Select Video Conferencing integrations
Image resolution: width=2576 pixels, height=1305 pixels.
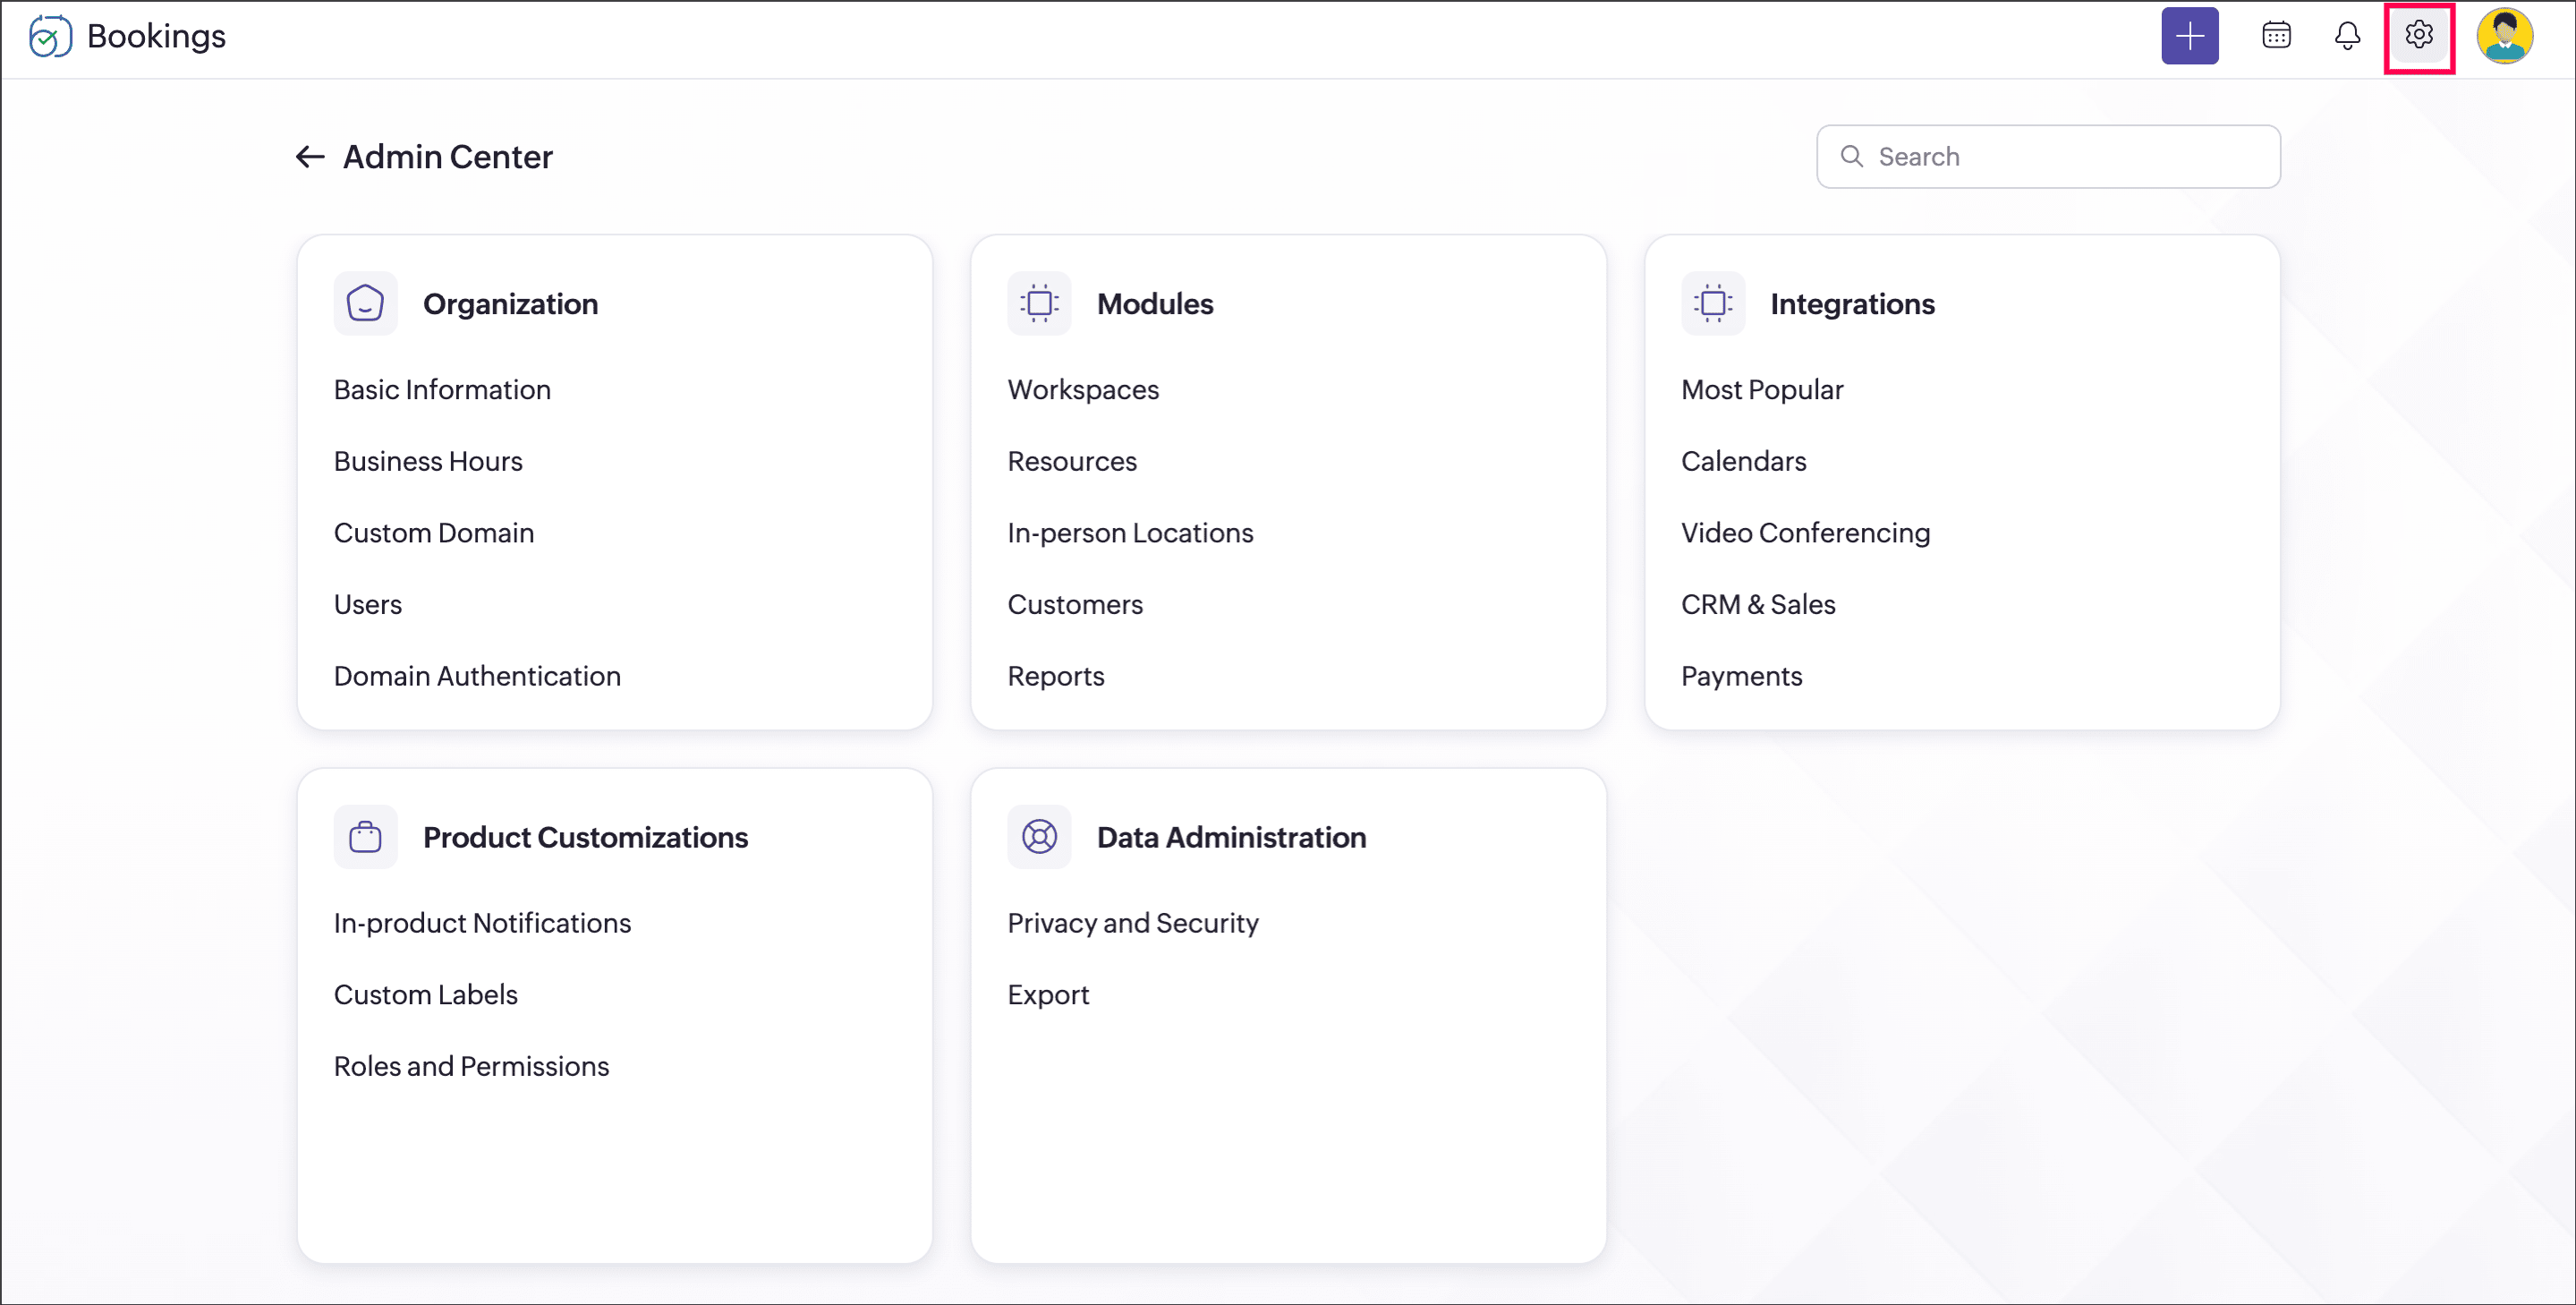(1805, 533)
